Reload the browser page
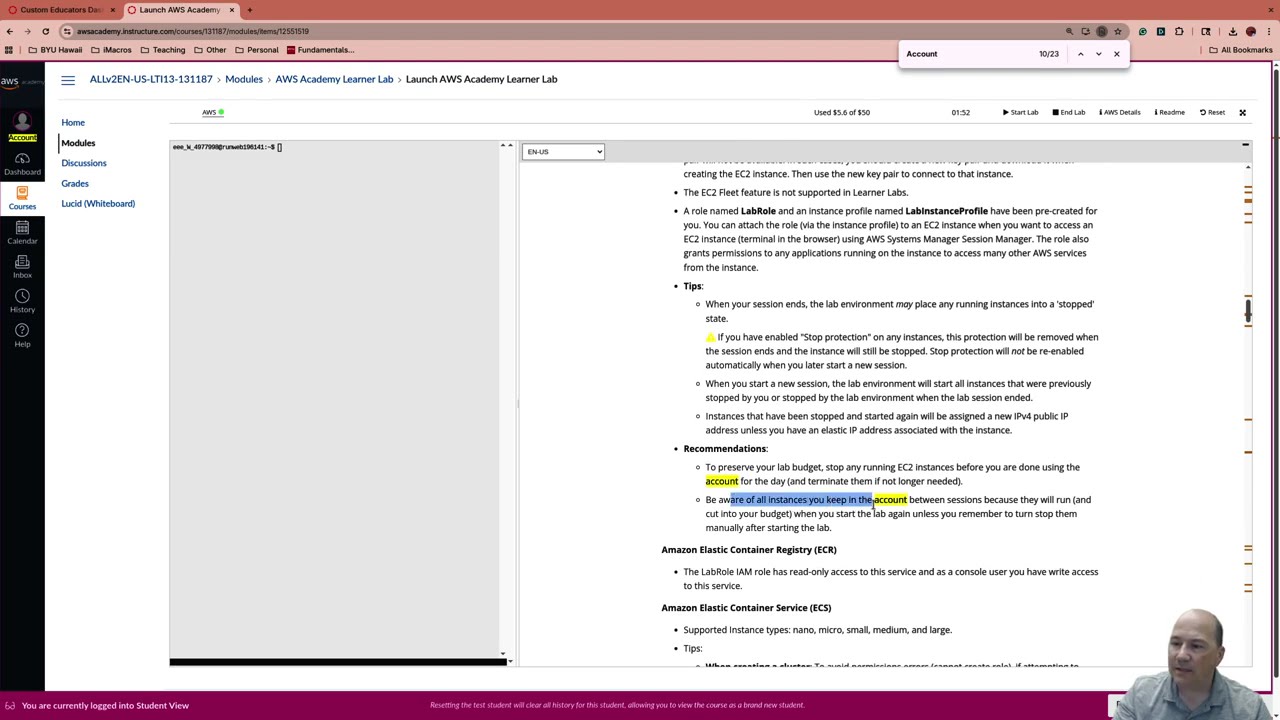This screenshot has width=1280, height=720. pos(45,31)
